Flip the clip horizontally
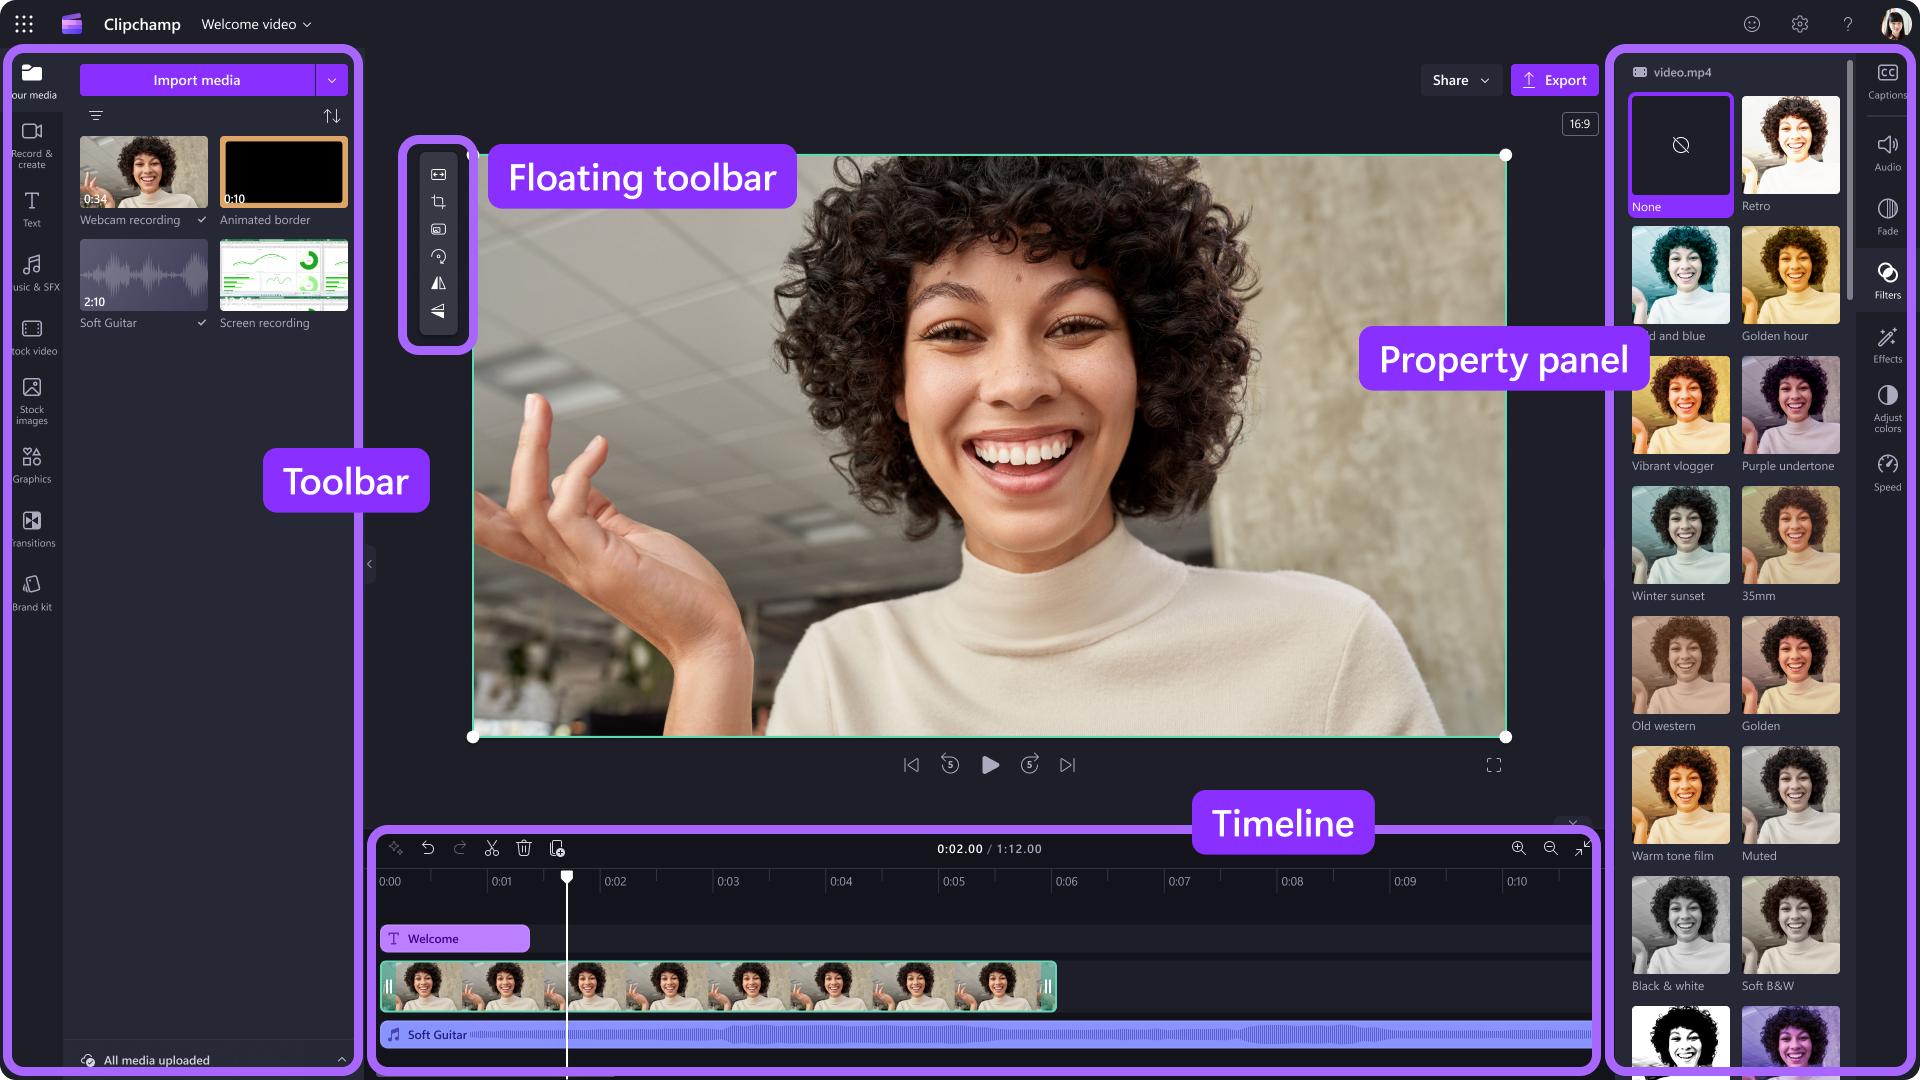Screen dimensions: 1920x1080 pos(438,284)
